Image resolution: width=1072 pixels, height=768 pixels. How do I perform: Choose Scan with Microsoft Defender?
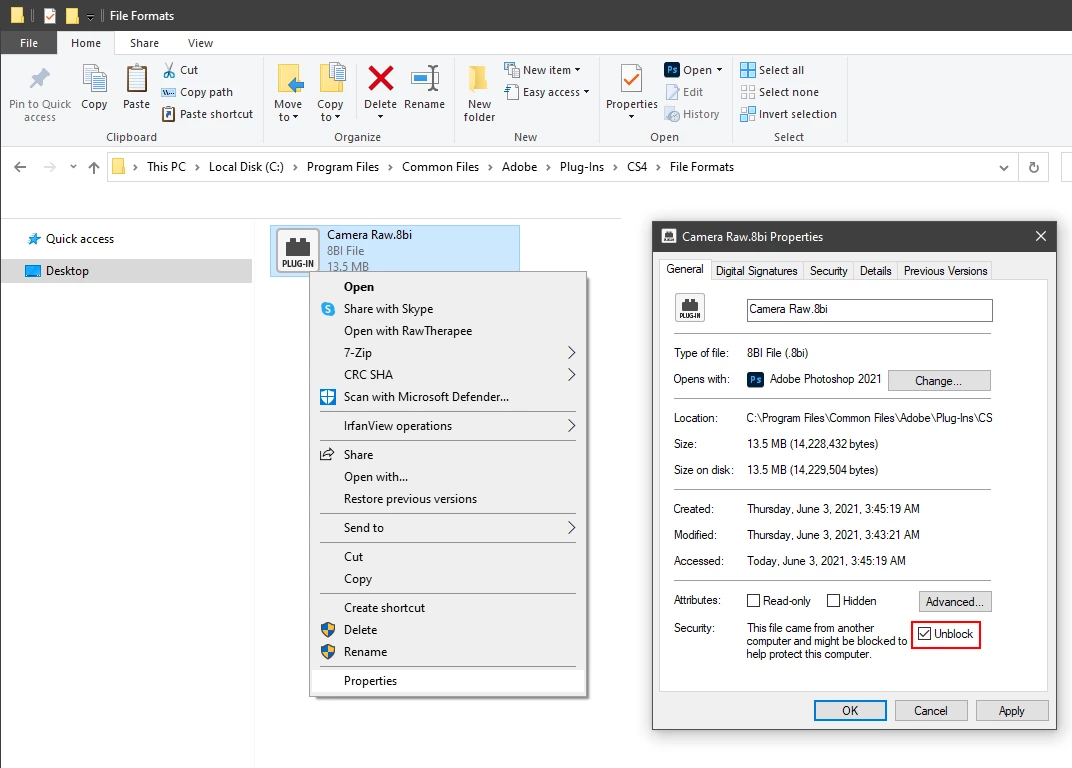tap(448, 397)
